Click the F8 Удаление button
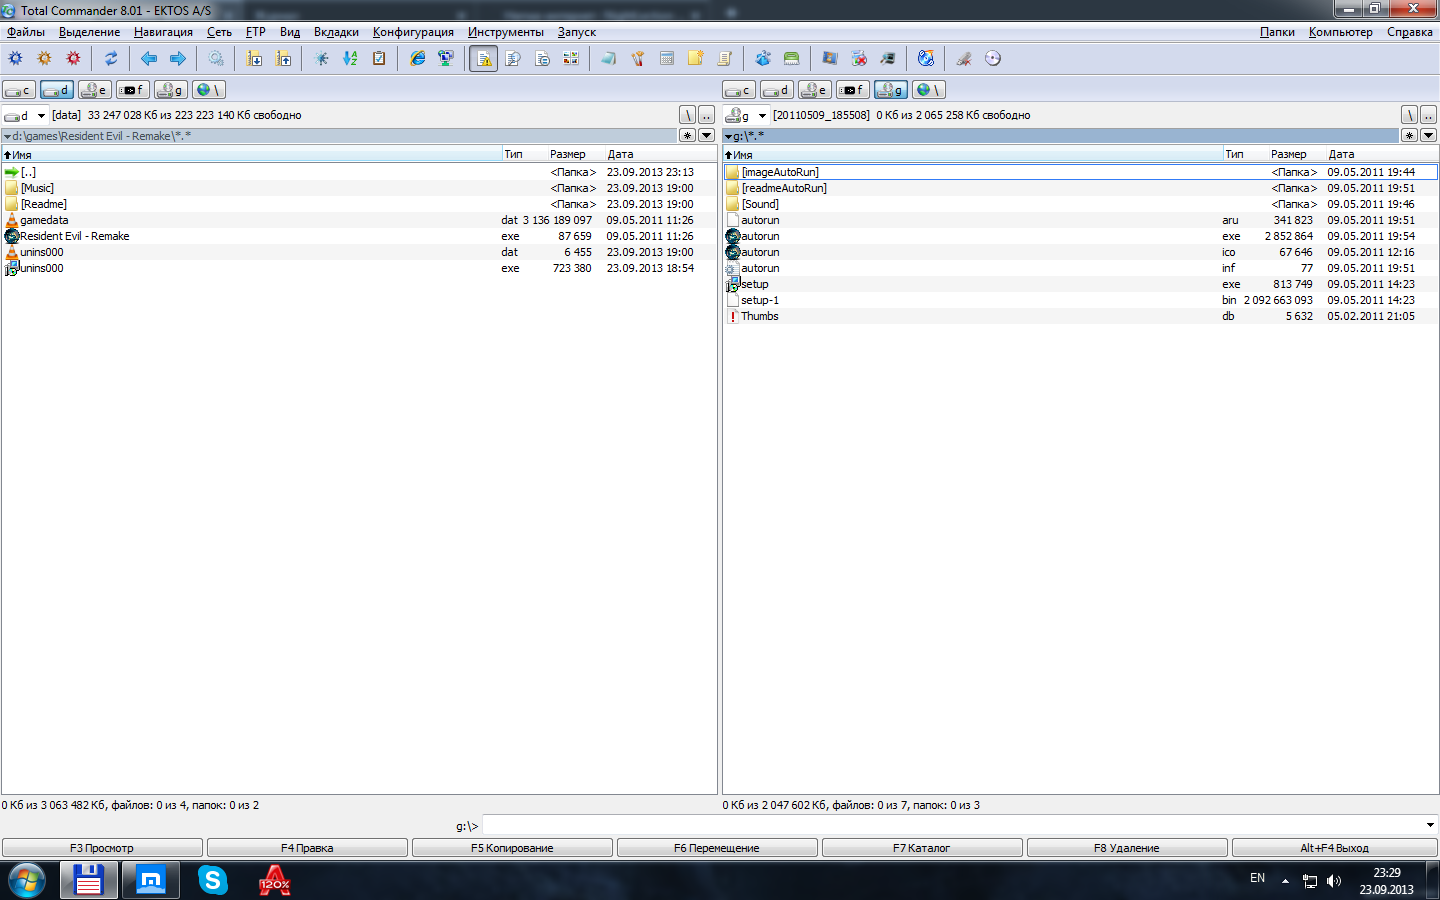The image size is (1440, 900). (1127, 848)
